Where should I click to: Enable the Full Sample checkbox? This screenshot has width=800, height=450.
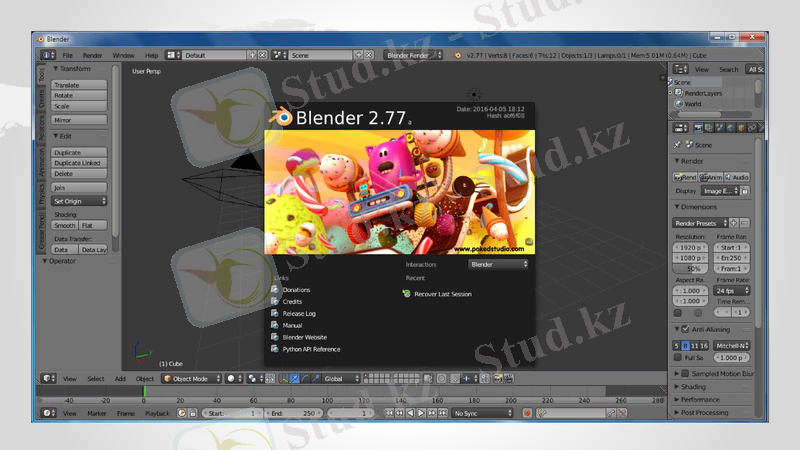pyautogui.click(x=677, y=357)
